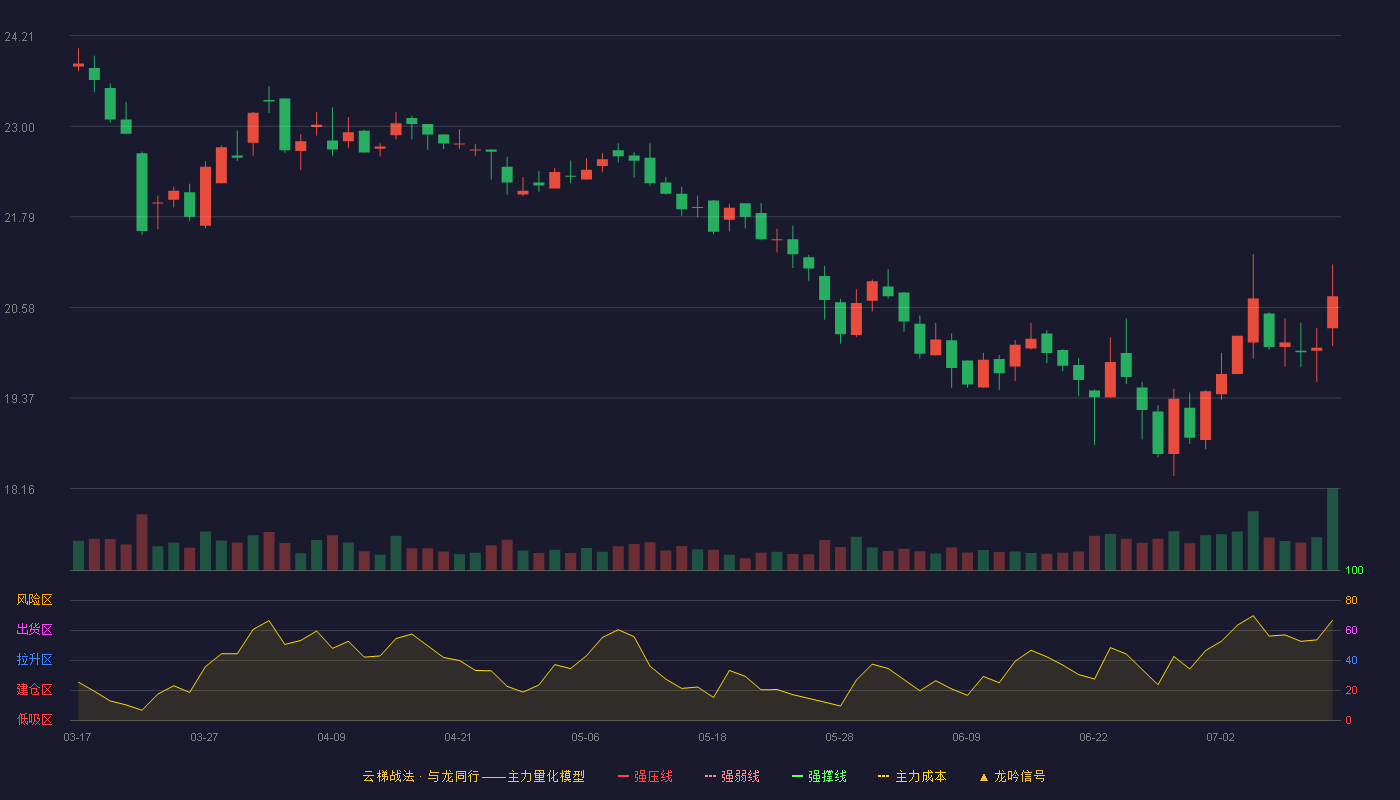1400x800 pixels.
Task: Click the 03-17 date axis label
Action: tap(77, 737)
